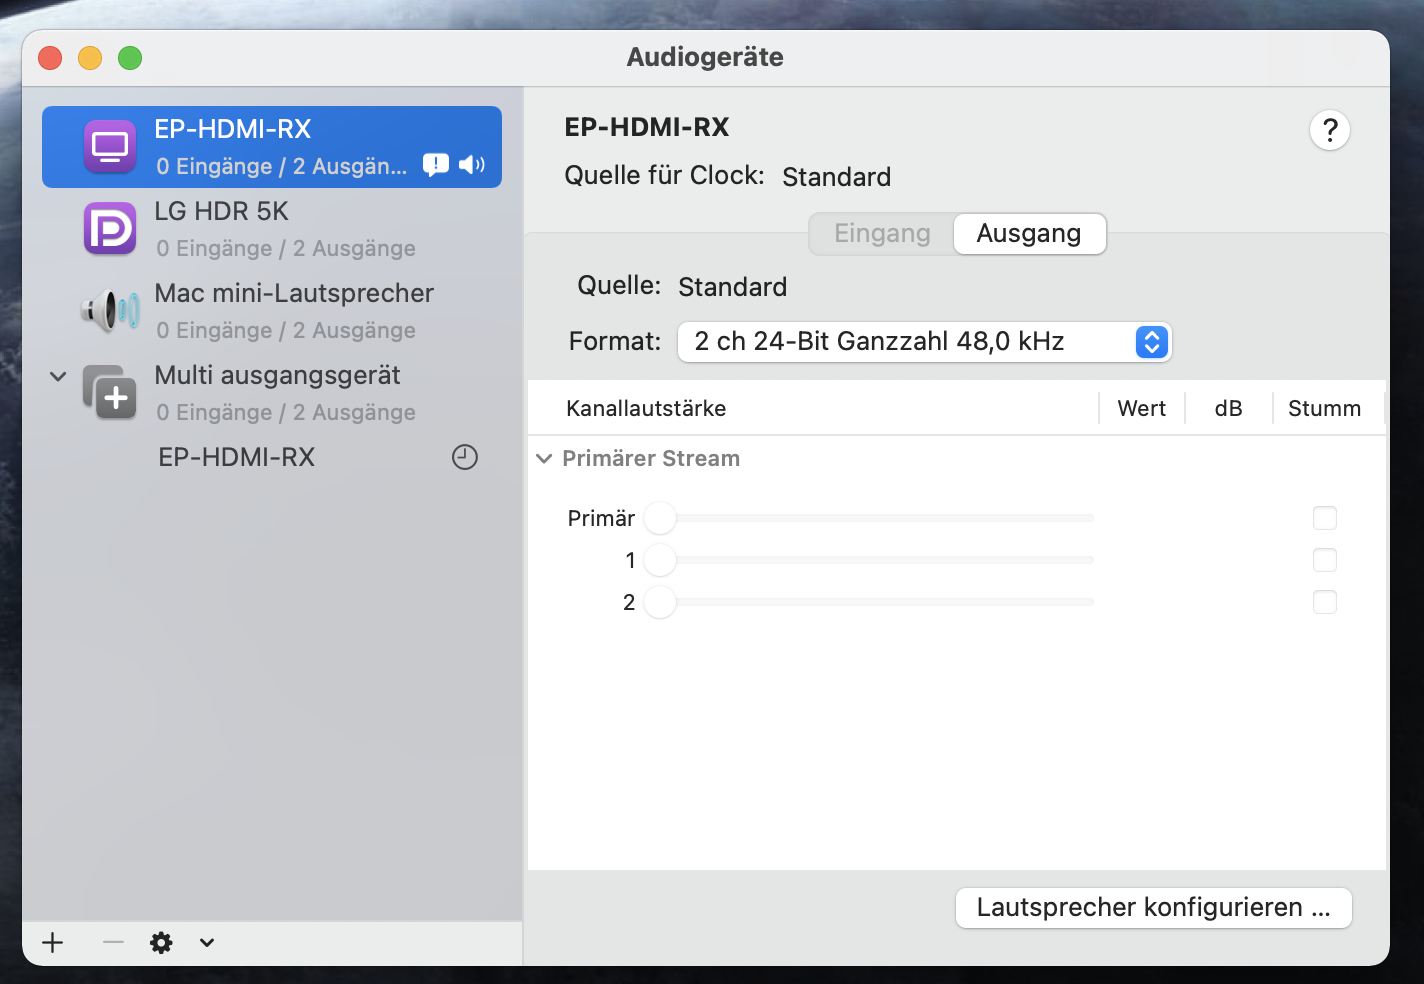
Task: Zoom the Audiogeräte window with green button
Action: 130,58
